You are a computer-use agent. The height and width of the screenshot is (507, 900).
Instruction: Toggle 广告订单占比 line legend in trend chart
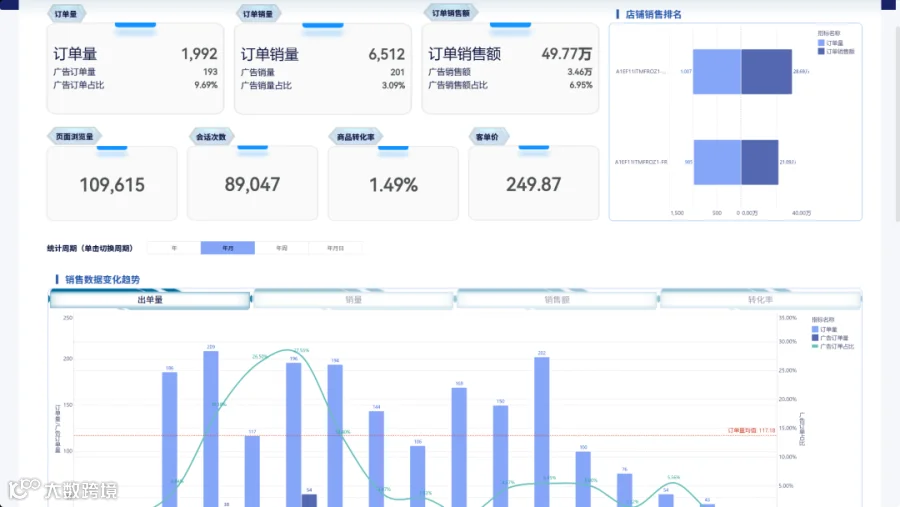pyautogui.click(x=815, y=346)
